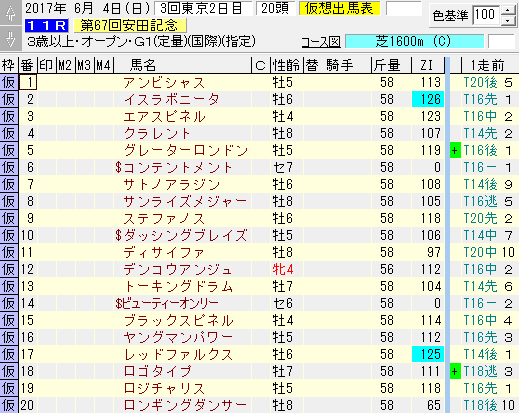Click the 仮 frame icon for レッドファルクス
This screenshot has height=413, width=519.
(9, 354)
